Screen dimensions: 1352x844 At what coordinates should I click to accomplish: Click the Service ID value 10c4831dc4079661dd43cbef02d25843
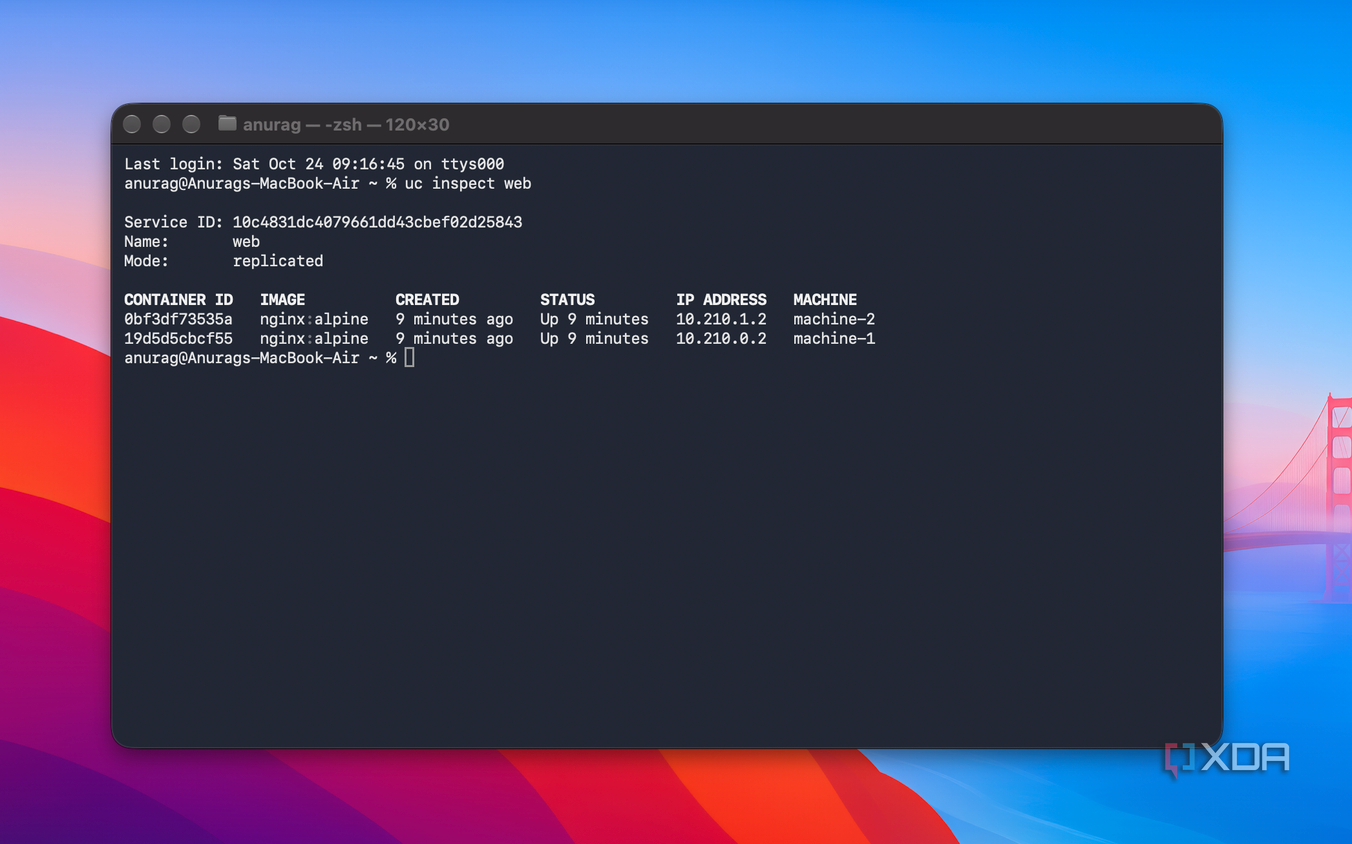click(x=377, y=222)
